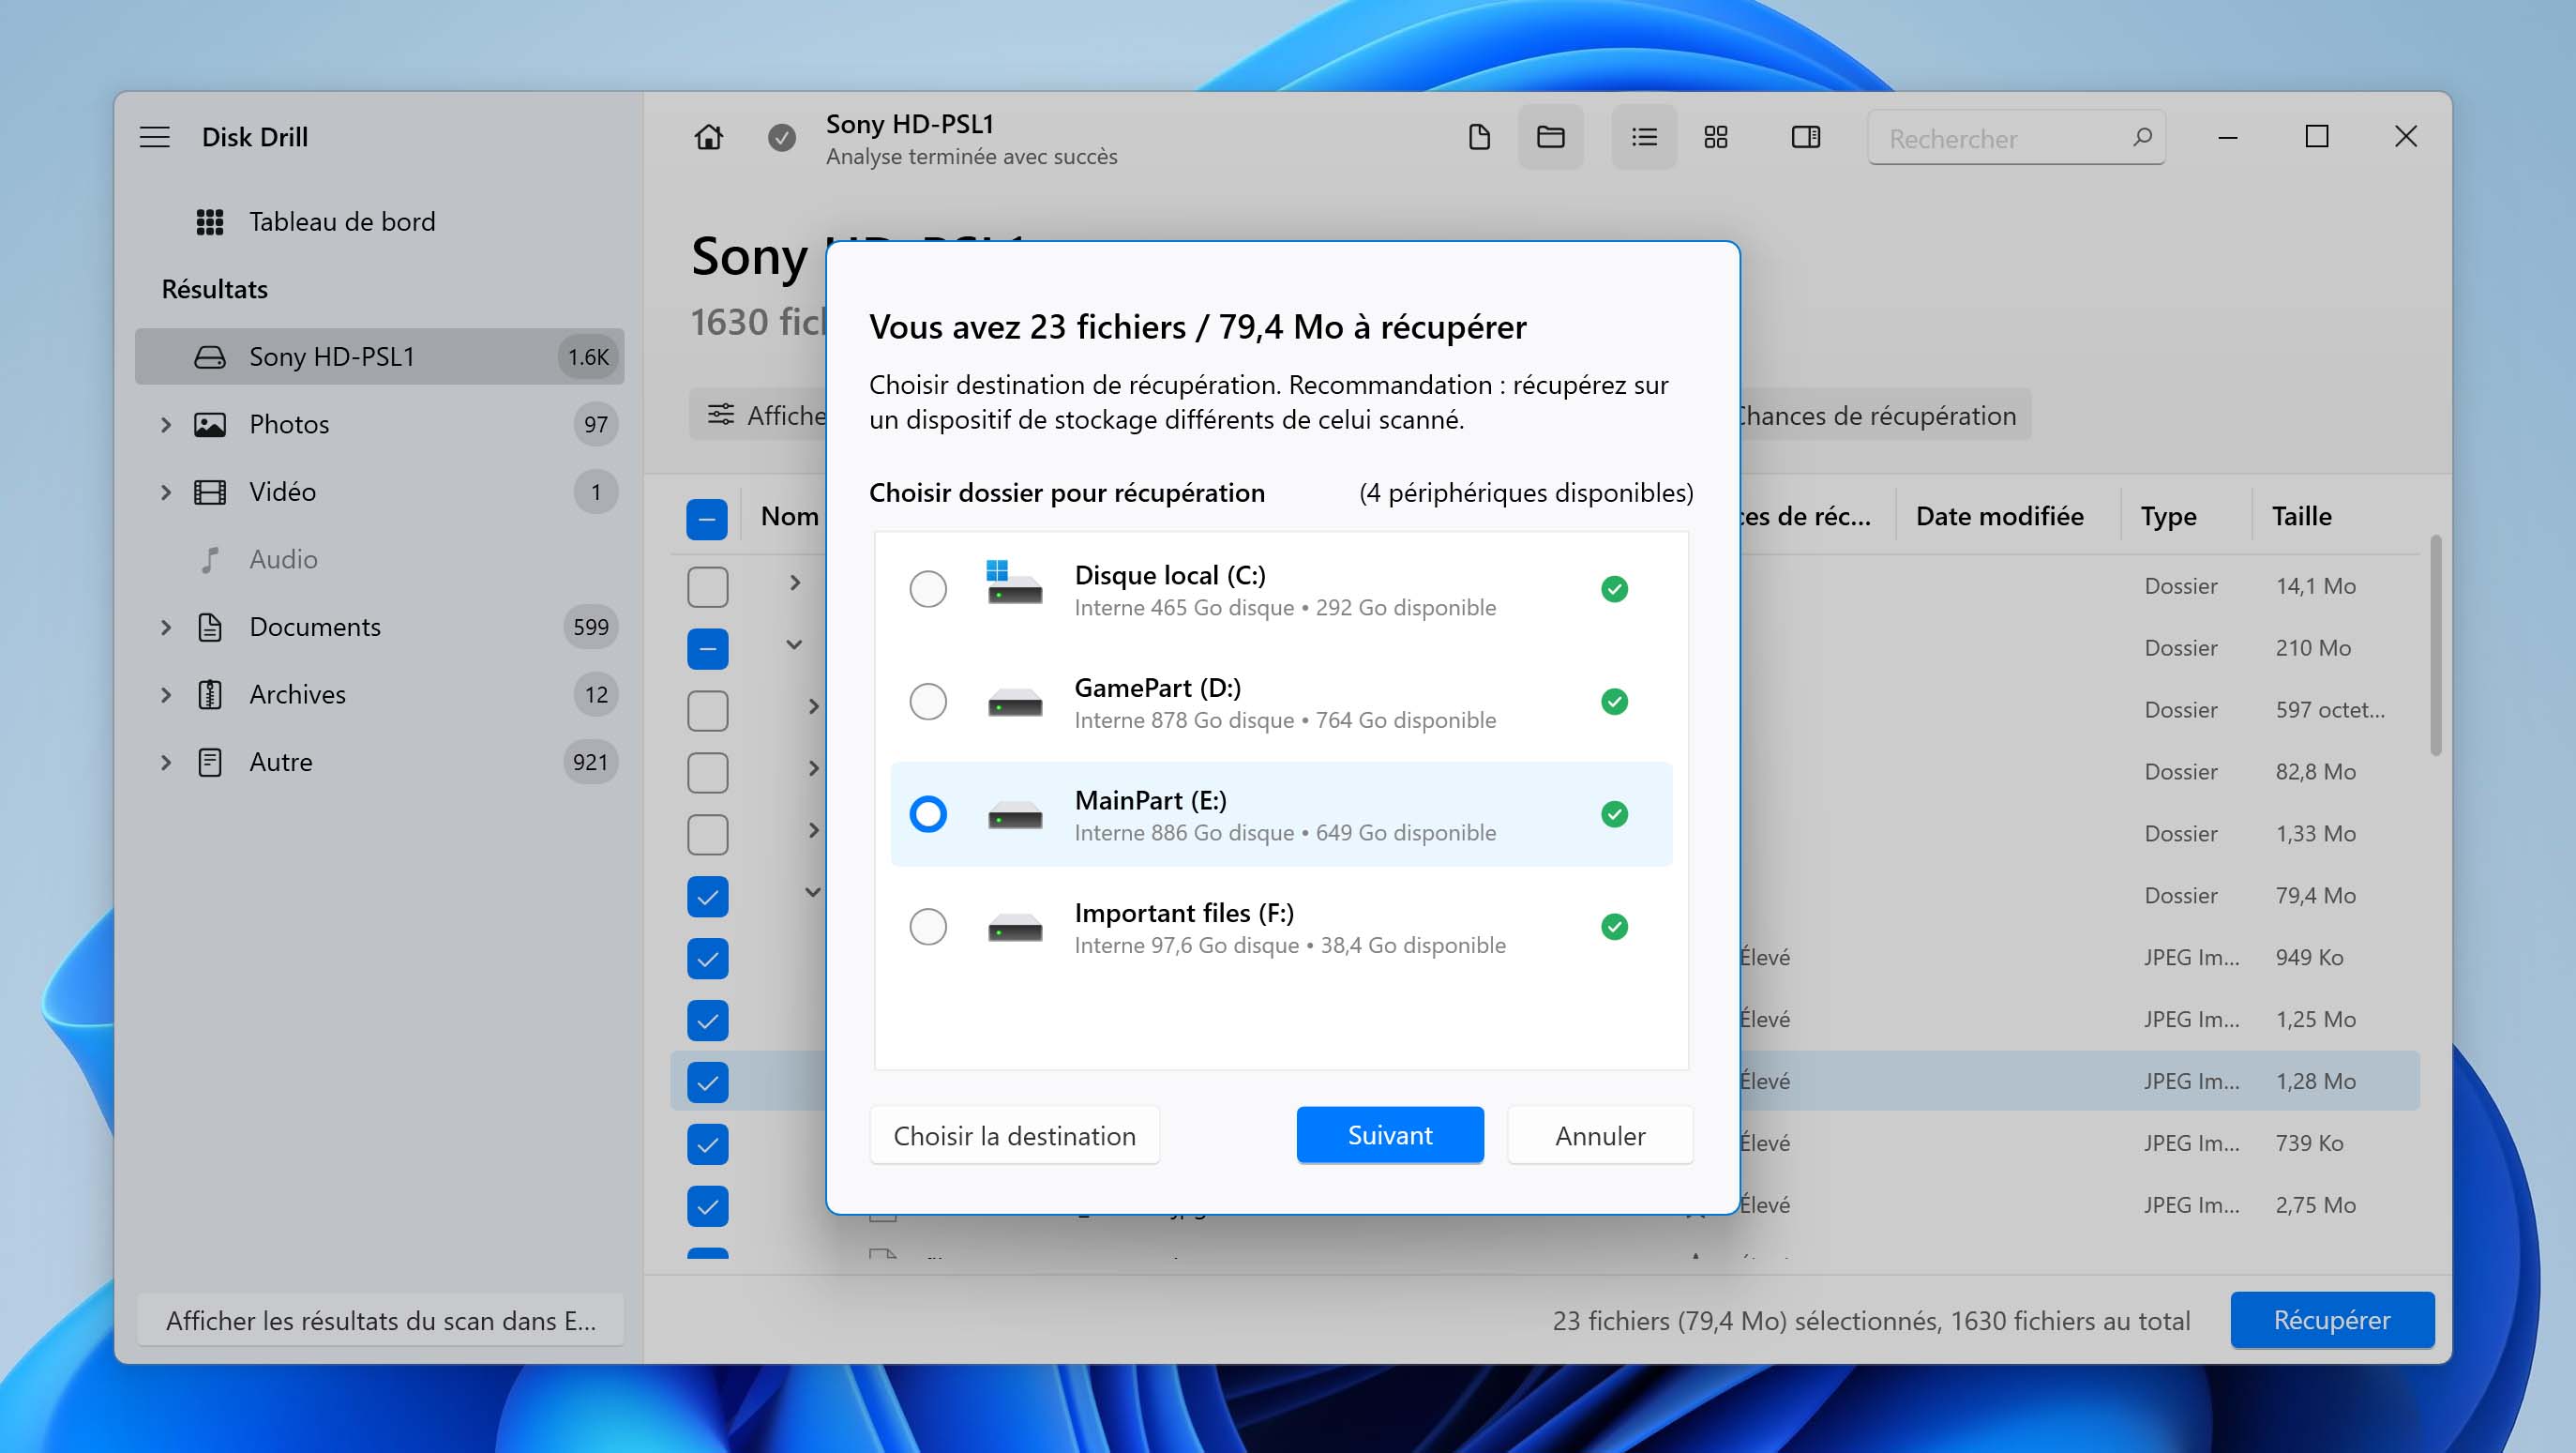Toggle the preview pane icon
This screenshot has width=2576, height=1453.
coord(1806,137)
